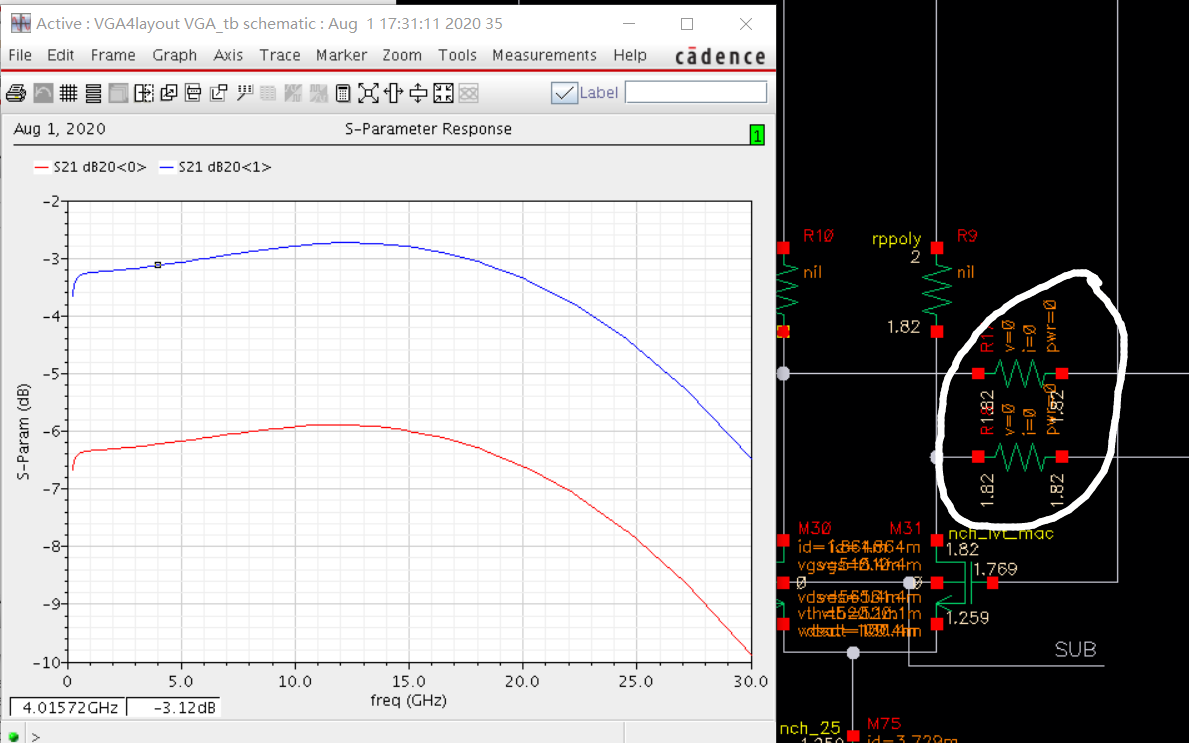Open the Marker menu

pos(341,55)
